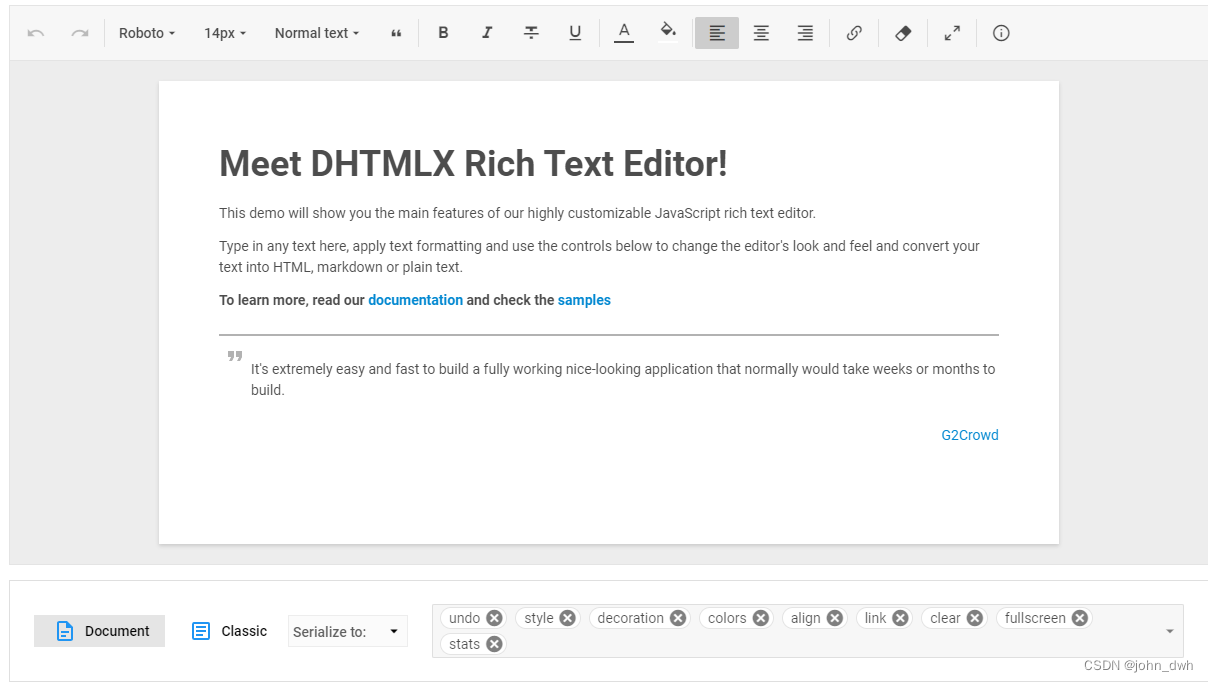Remove the 'decoration' tag

678,618
